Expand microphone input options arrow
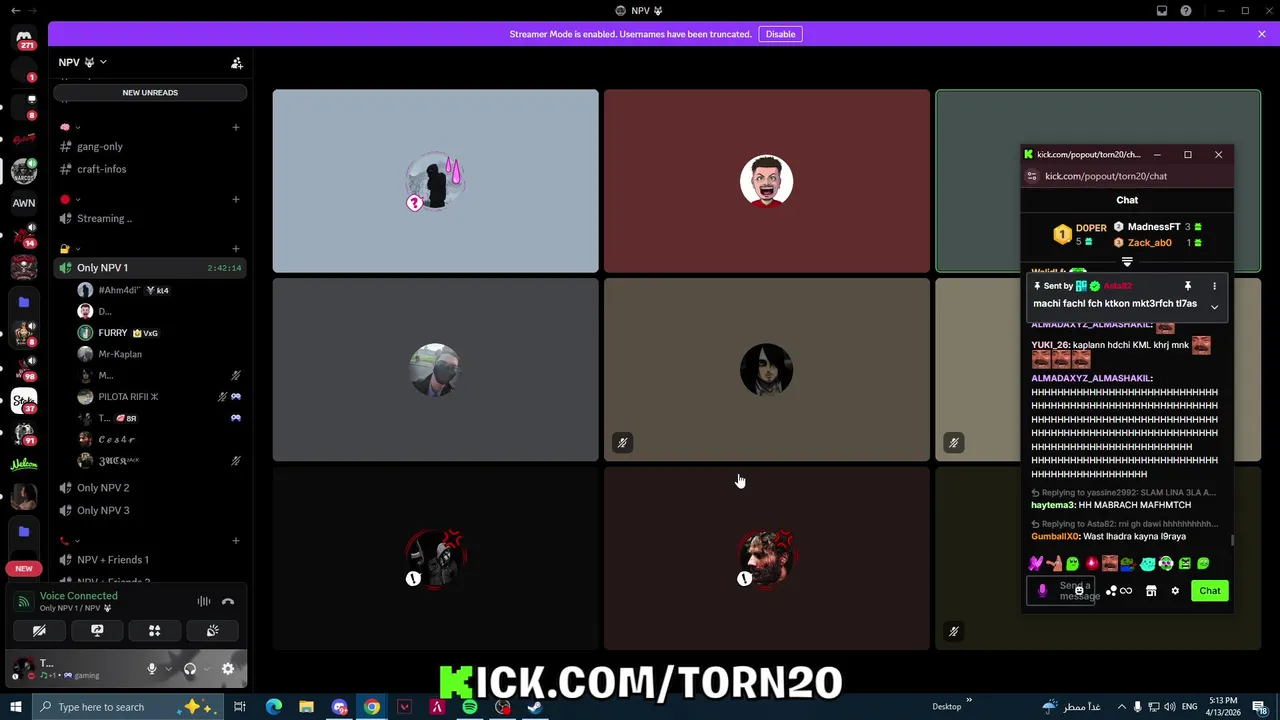 tap(168, 669)
